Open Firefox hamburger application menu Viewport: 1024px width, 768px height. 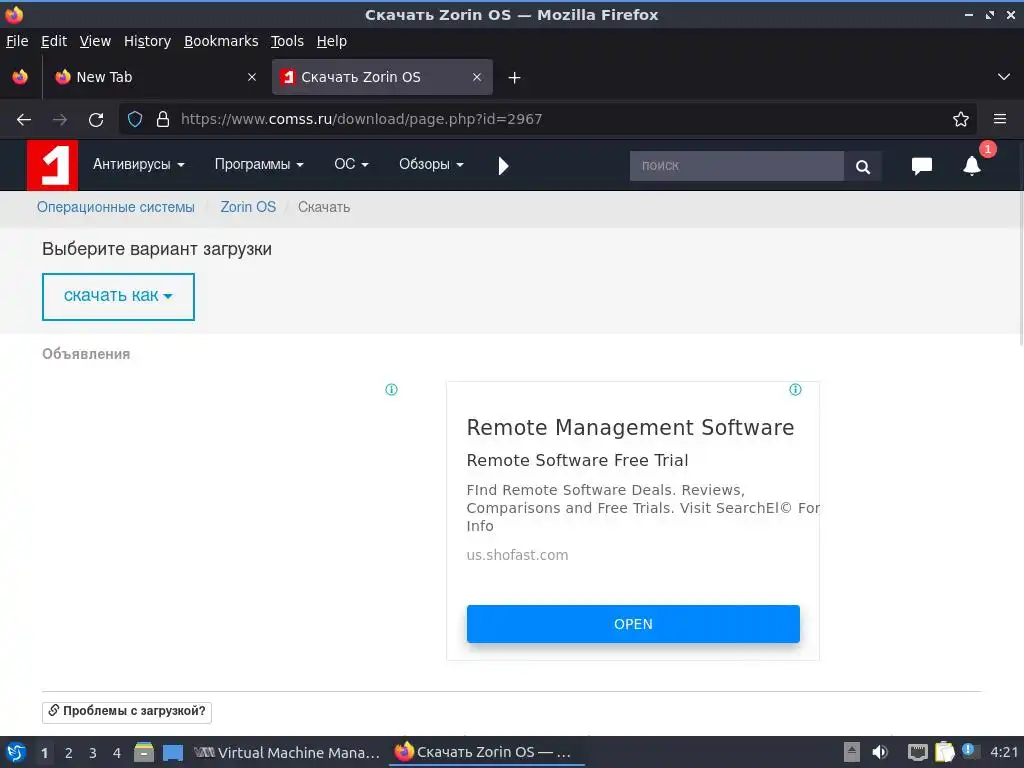click(x=1000, y=119)
